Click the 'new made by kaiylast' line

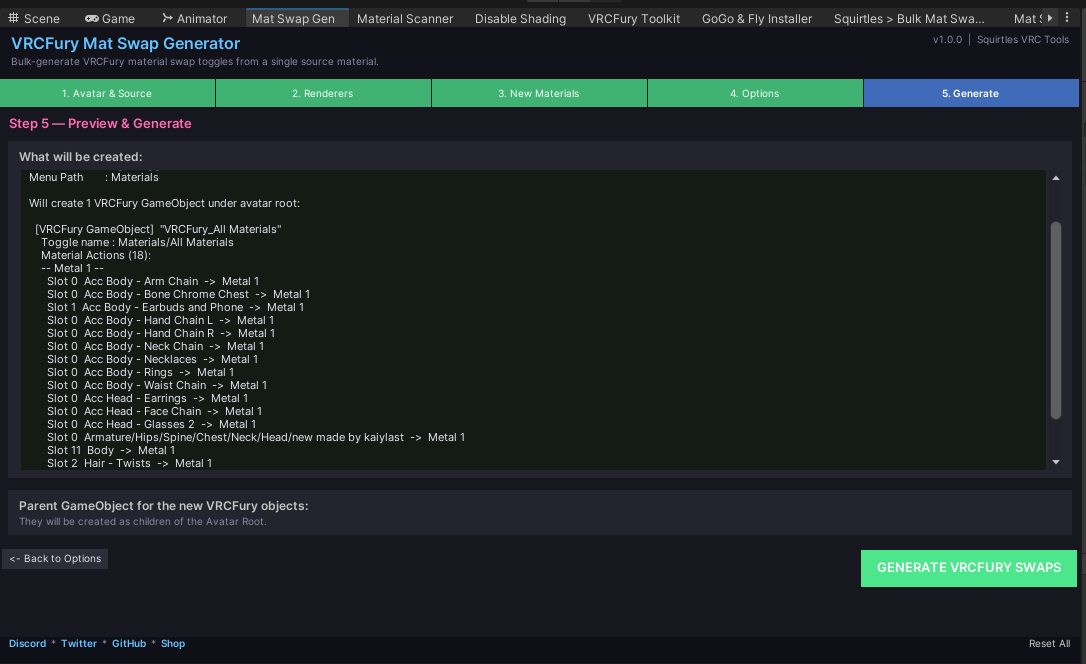[x=256, y=438]
